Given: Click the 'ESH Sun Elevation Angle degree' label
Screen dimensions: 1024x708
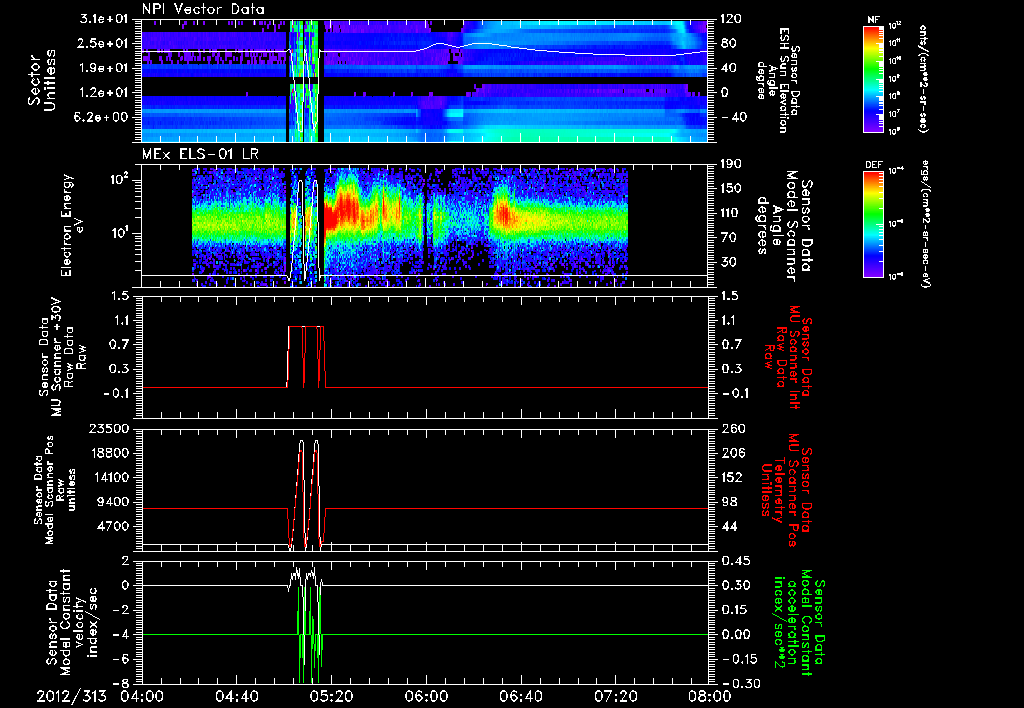Looking at the screenshot, I should [x=778, y=80].
